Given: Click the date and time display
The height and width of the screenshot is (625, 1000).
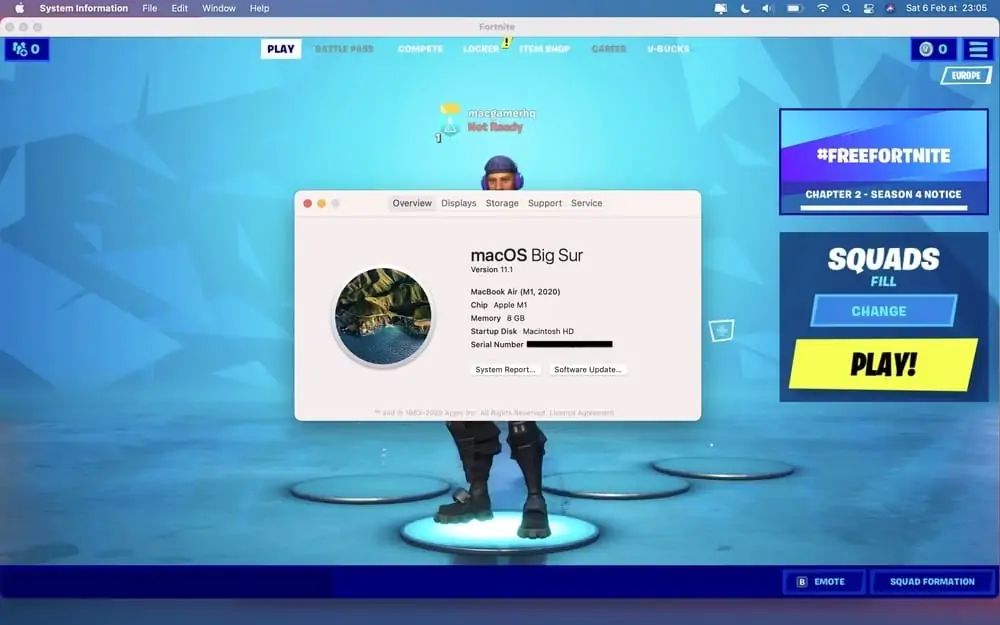Looking at the screenshot, I should (x=946, y=8).
